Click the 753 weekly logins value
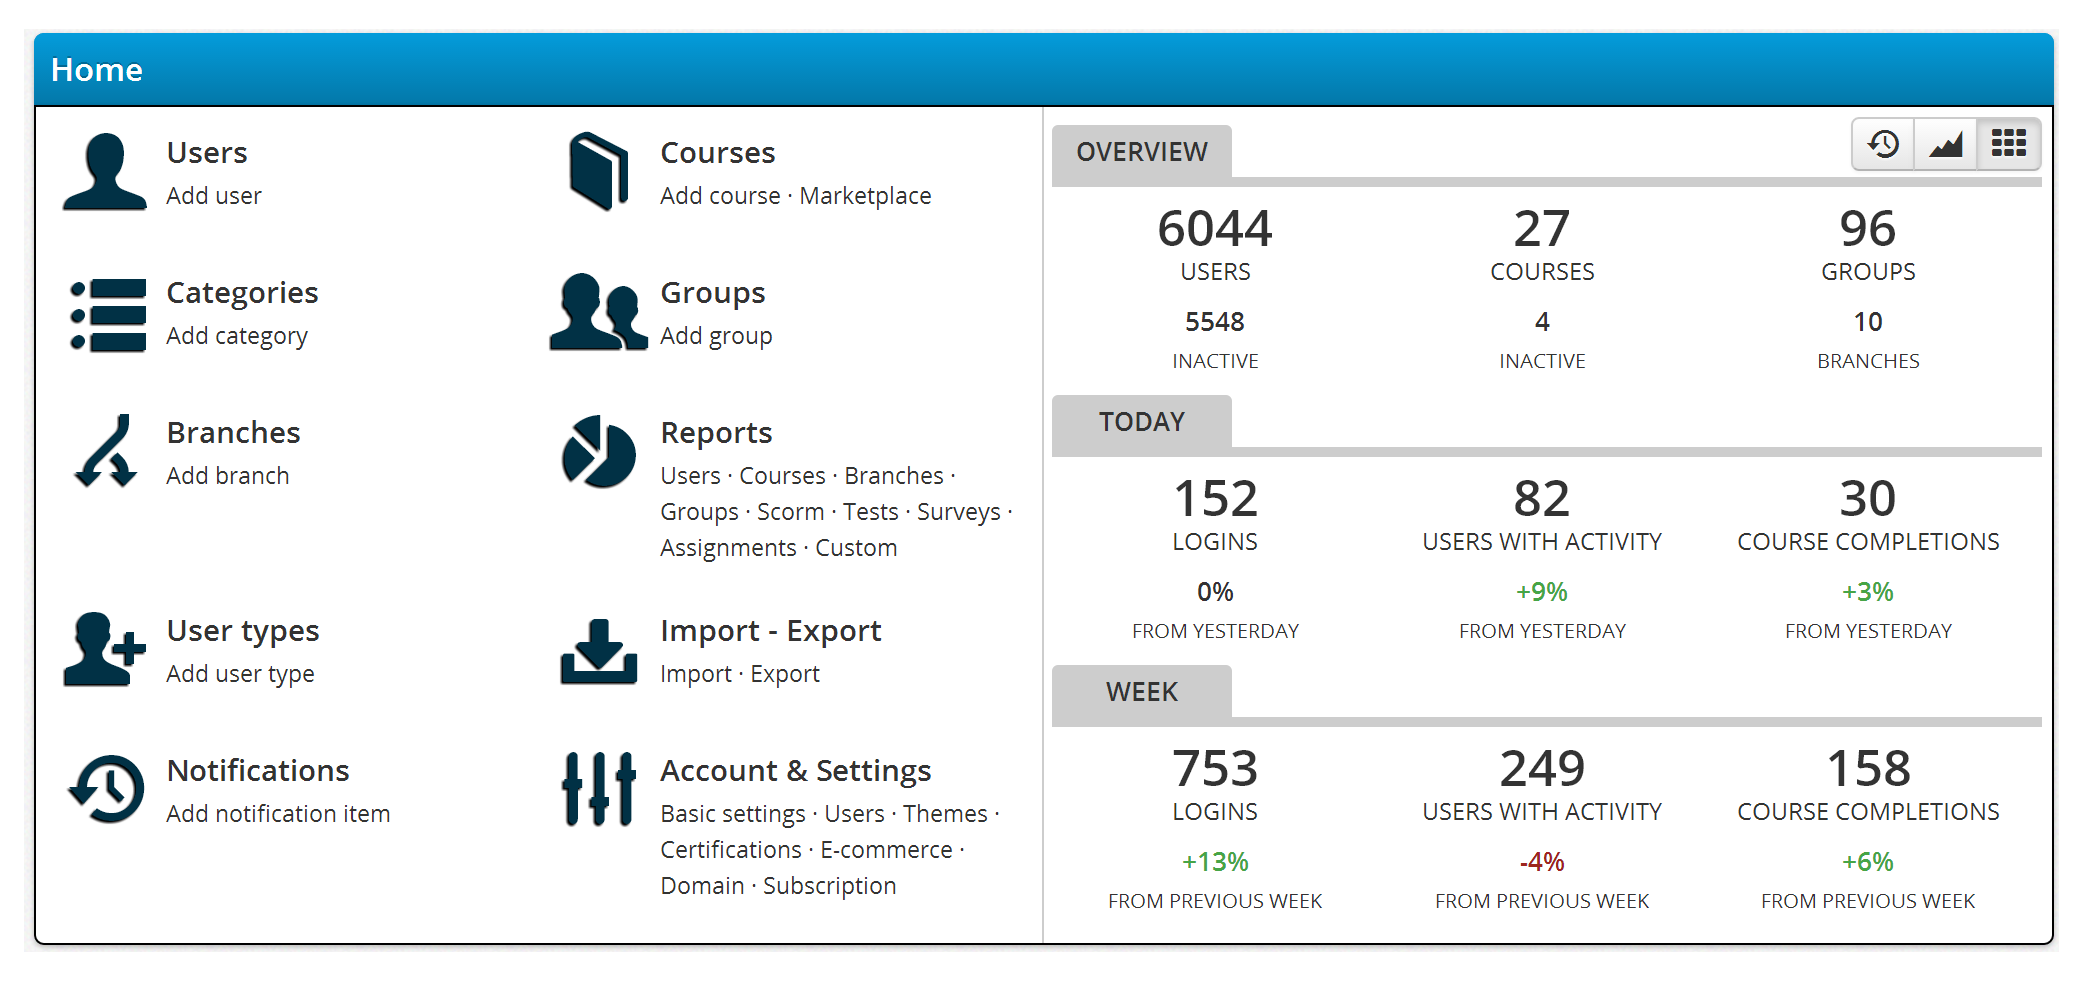 (x=1215, y=769)
